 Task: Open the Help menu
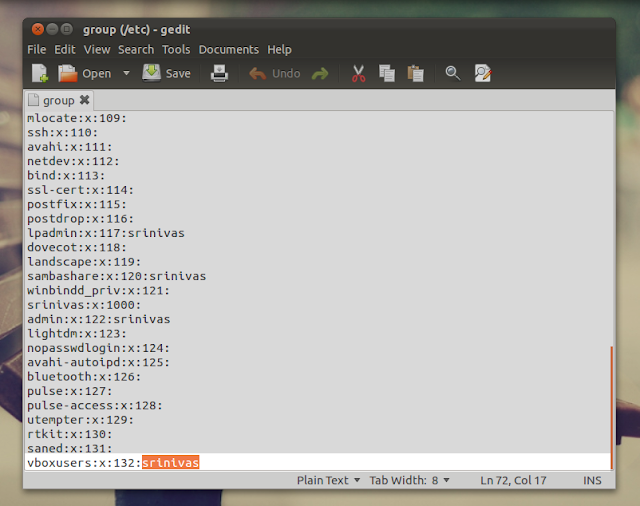280,49
